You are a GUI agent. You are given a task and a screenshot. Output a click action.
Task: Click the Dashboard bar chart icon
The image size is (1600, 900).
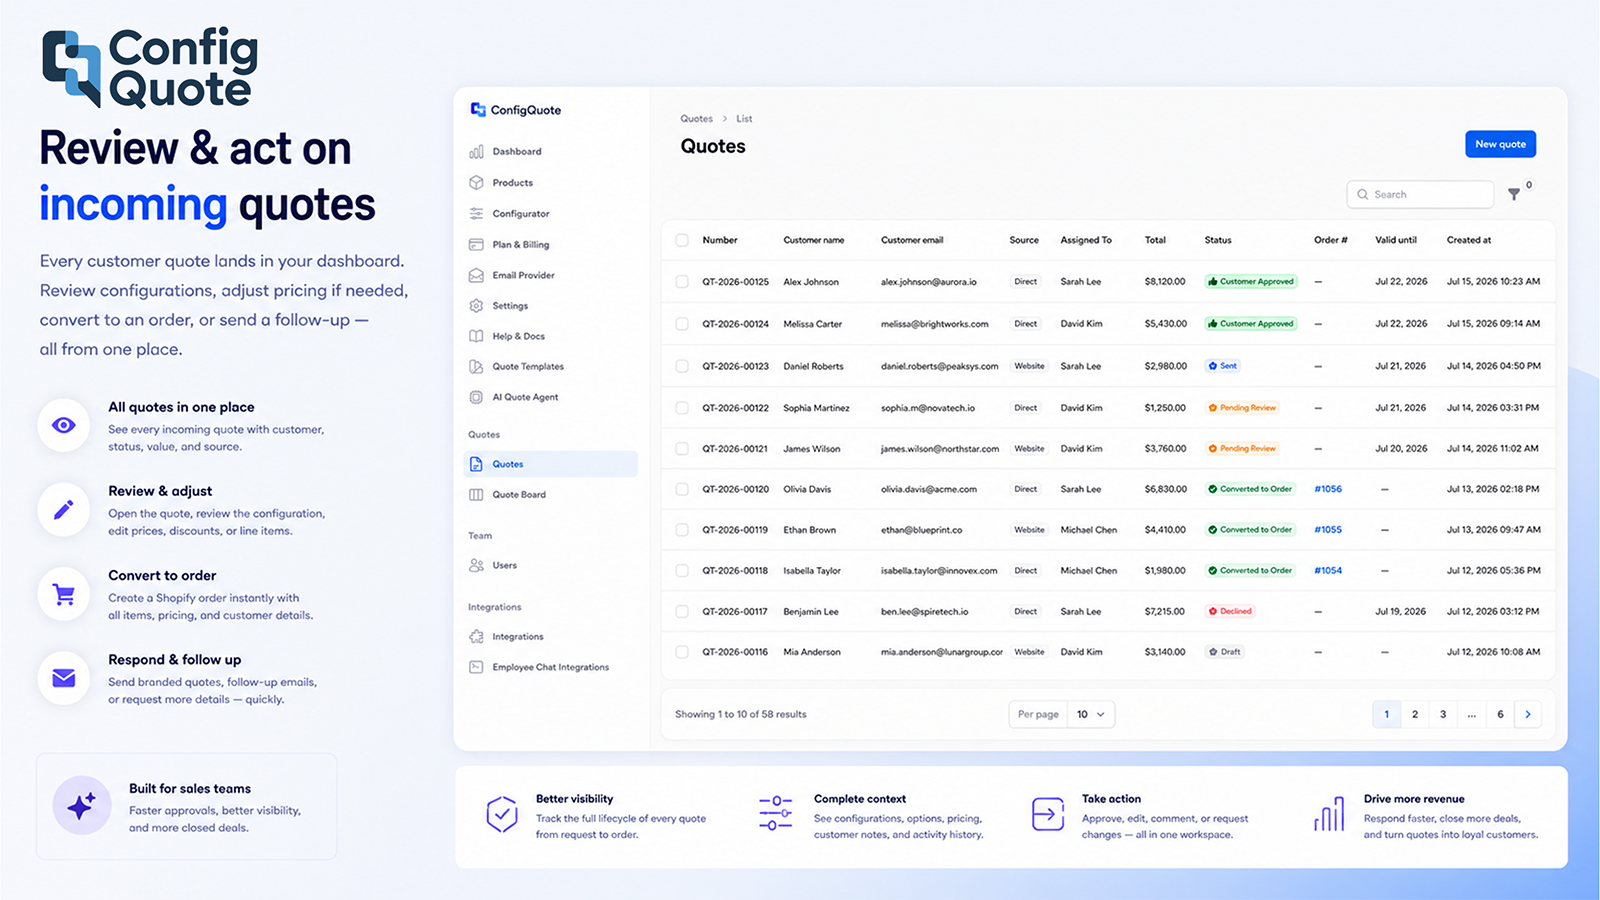[476, 152]
